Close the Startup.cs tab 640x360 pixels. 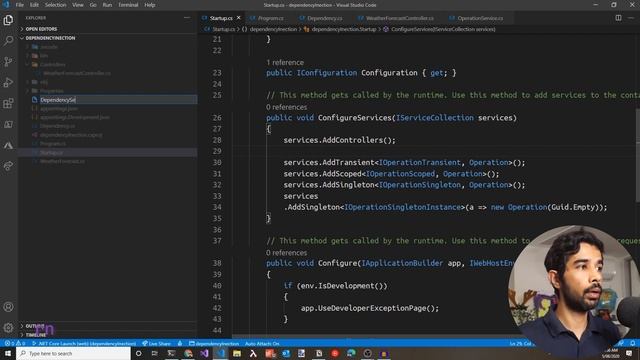click(238, 18)
